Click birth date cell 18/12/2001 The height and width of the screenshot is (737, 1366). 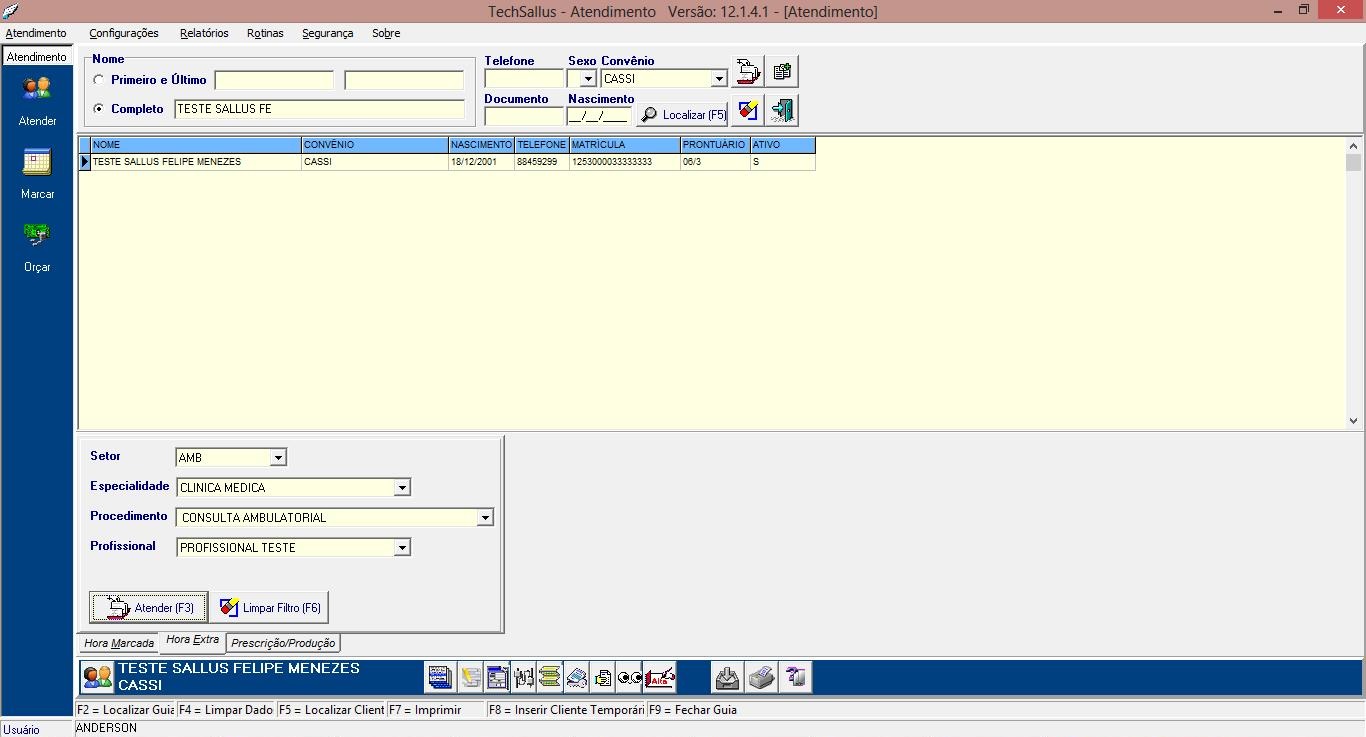click(x=481, y=162)
